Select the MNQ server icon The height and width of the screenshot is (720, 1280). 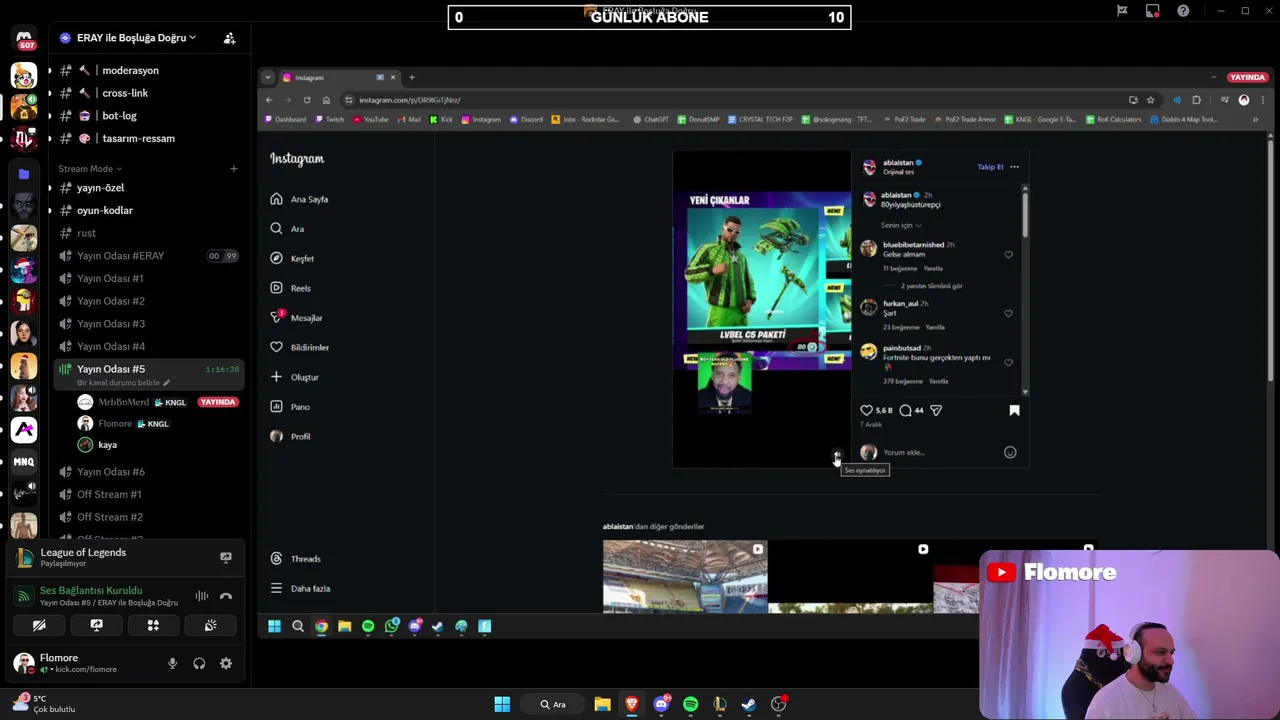tap(24, 461)
